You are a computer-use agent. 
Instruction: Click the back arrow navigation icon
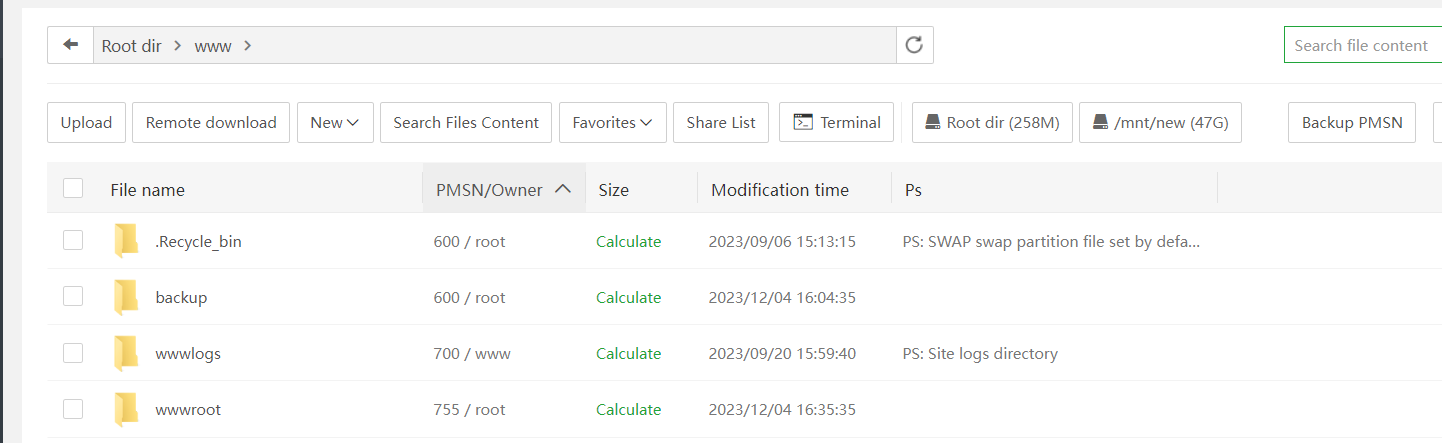click(x=70, y=45)
